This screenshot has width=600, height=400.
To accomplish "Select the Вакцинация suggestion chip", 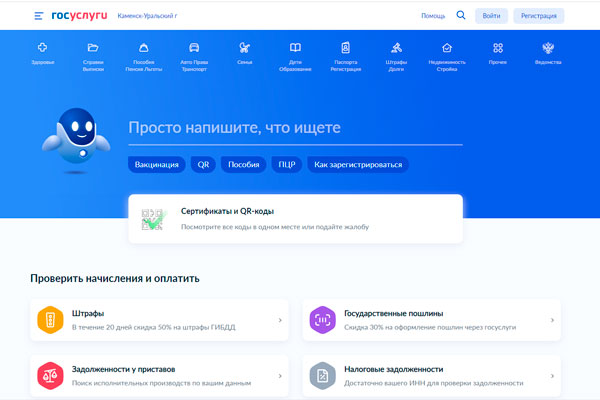I will click(157, 165).
